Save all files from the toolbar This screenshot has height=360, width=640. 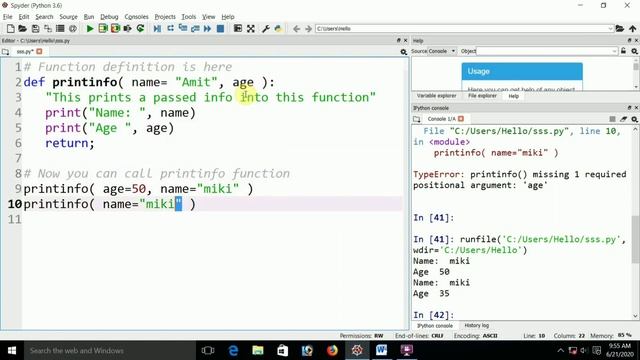click(48, 29)
